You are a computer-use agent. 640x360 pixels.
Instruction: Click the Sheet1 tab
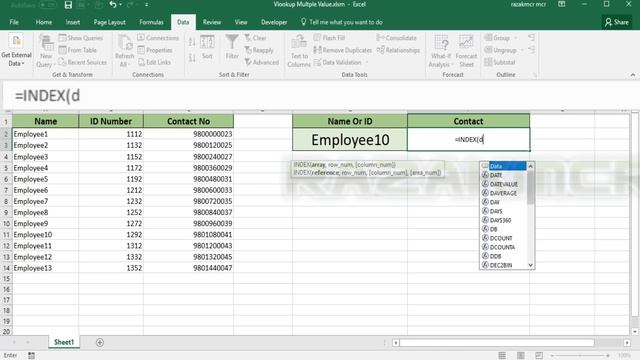click(x=64, y=342)
